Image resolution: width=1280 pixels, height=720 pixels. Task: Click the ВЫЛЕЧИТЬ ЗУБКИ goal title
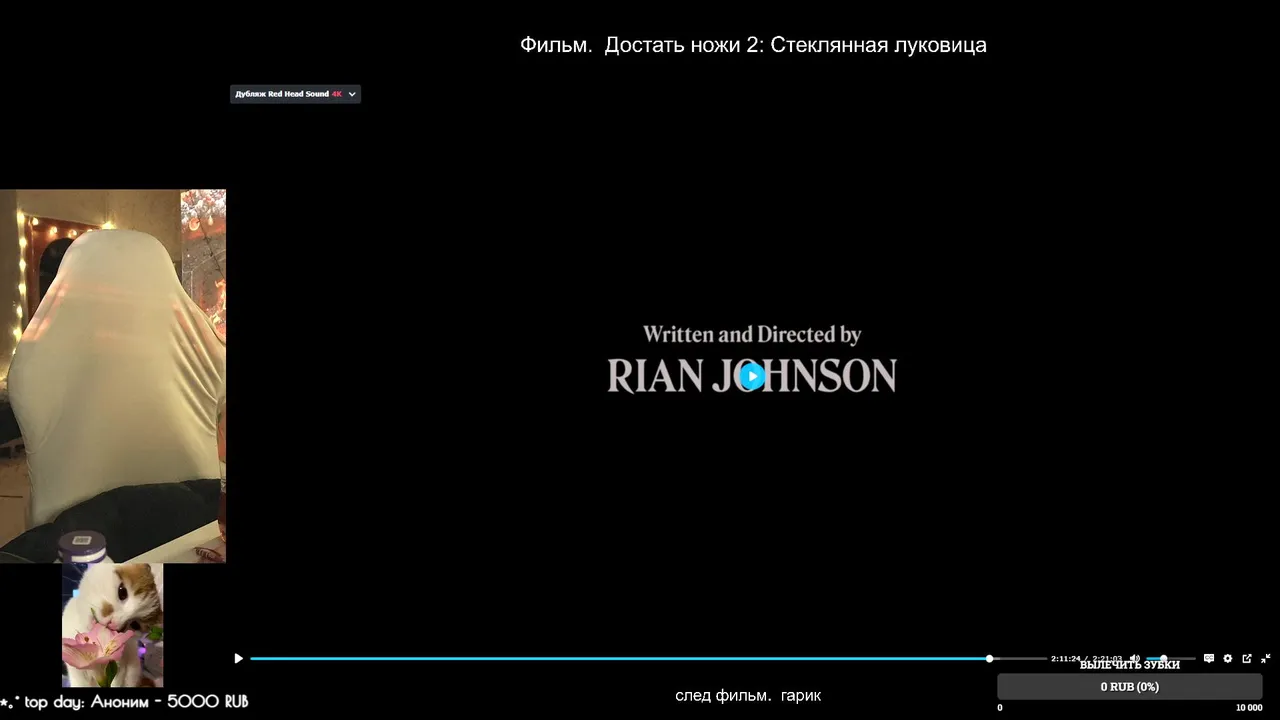point(1129,665)
